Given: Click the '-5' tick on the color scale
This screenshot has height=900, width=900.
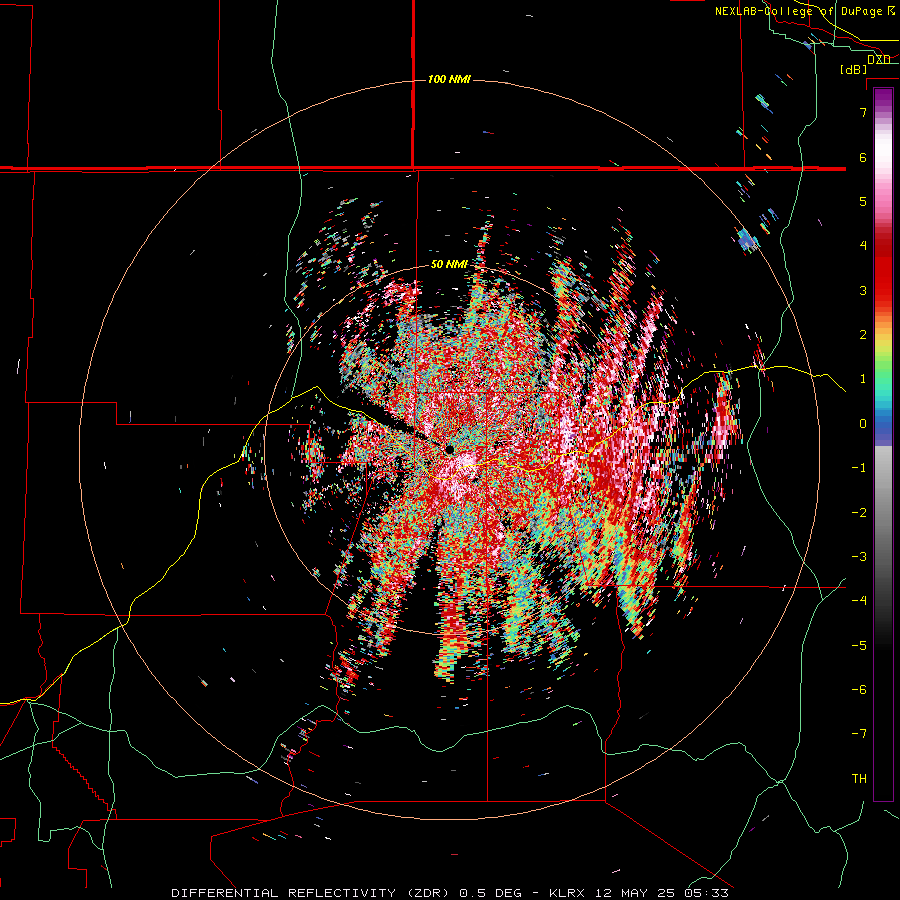Looking at the screenshot, I should pos(859,646).
